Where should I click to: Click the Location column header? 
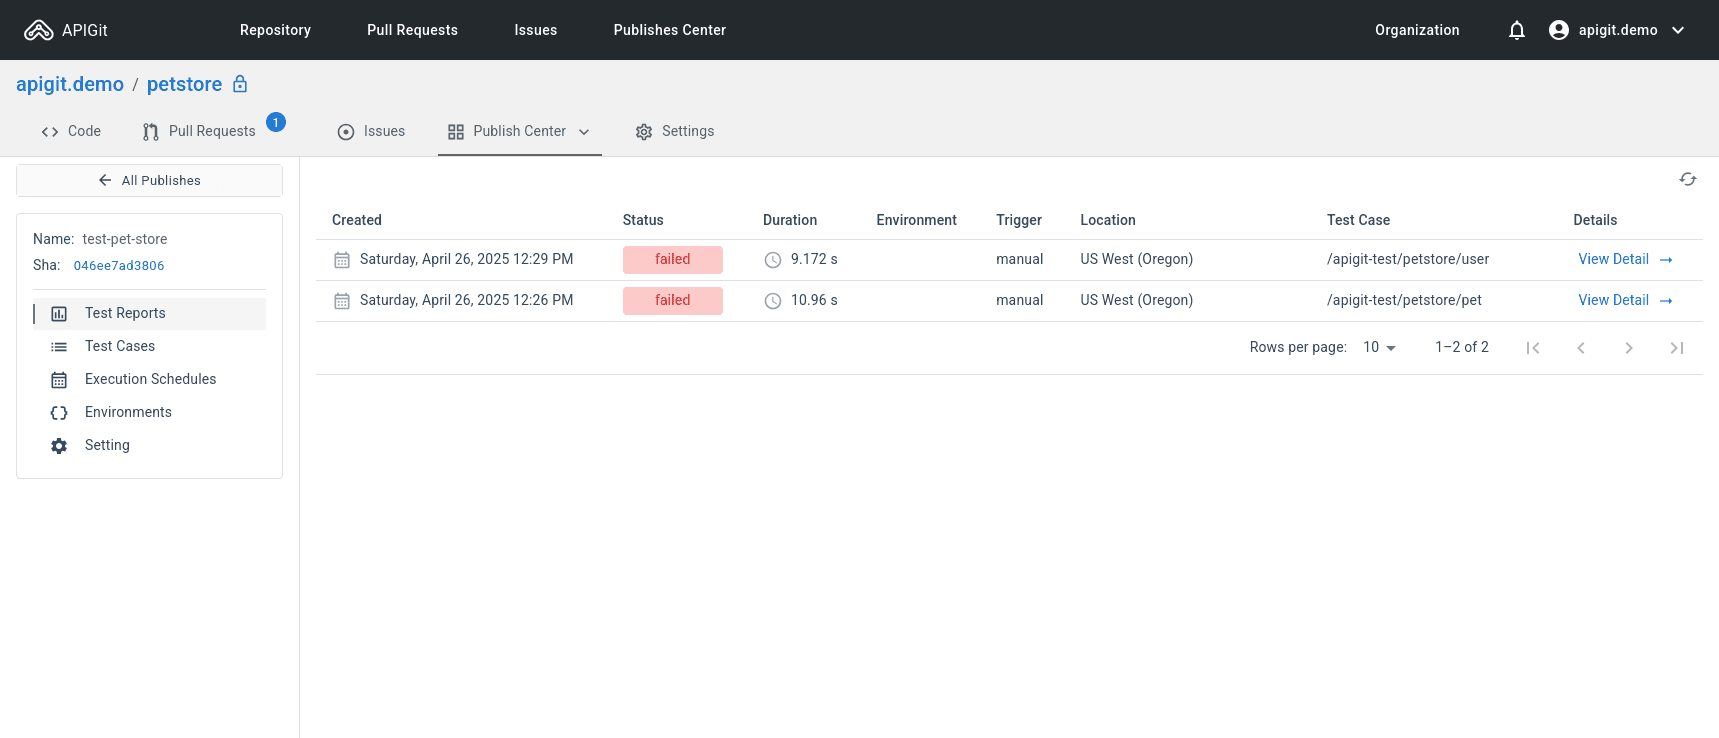[x=1108, y=220]
